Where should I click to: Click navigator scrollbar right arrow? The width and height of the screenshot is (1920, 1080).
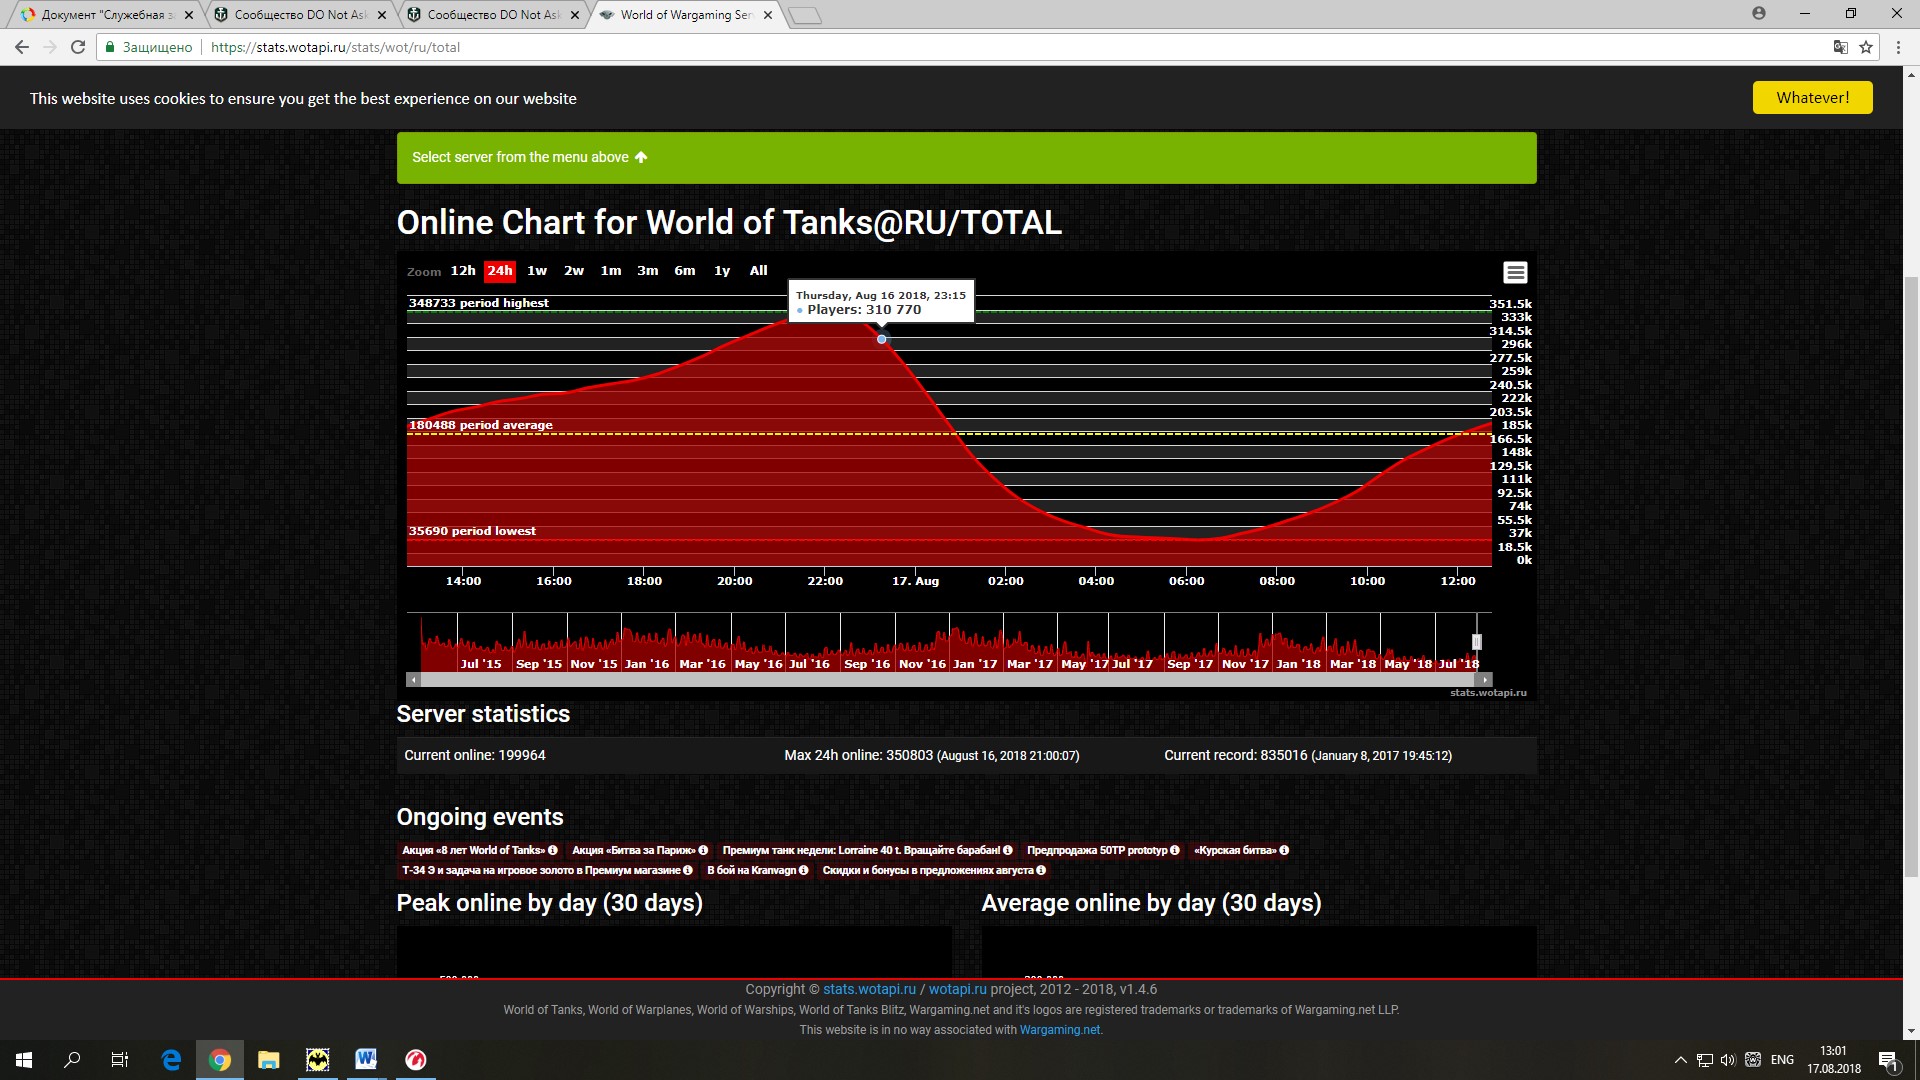pyautogui.click(x=1485, y=680)
